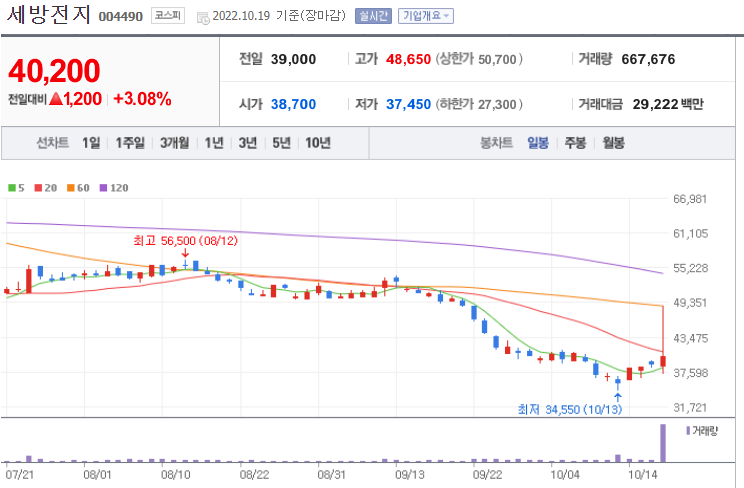Open the 기업개요 dropdown

coord(426,16)
